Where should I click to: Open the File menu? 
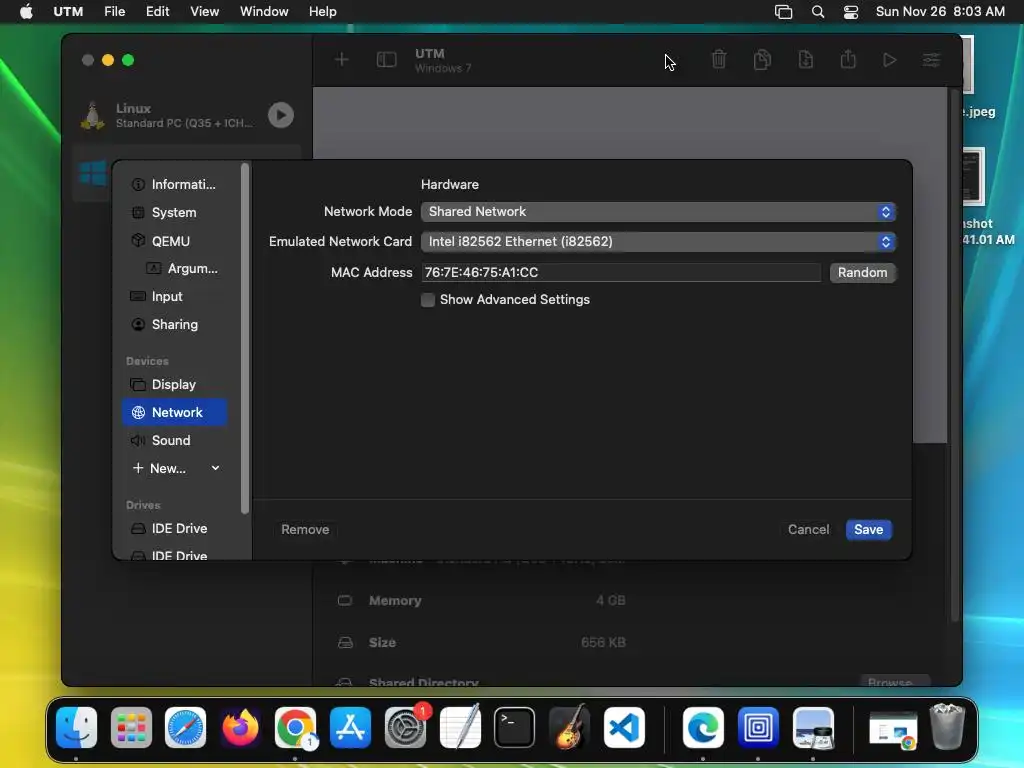pos(115,12)
